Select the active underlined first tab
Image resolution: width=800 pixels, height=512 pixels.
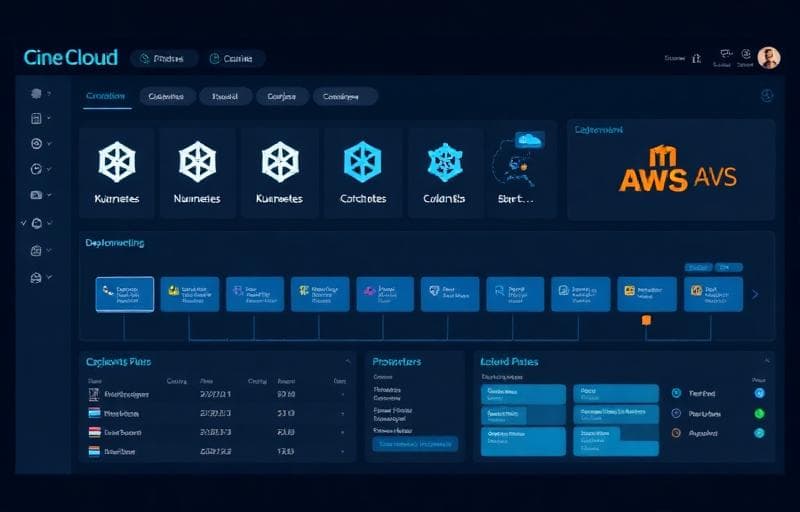pyautogui.click(x=106, y=96)
